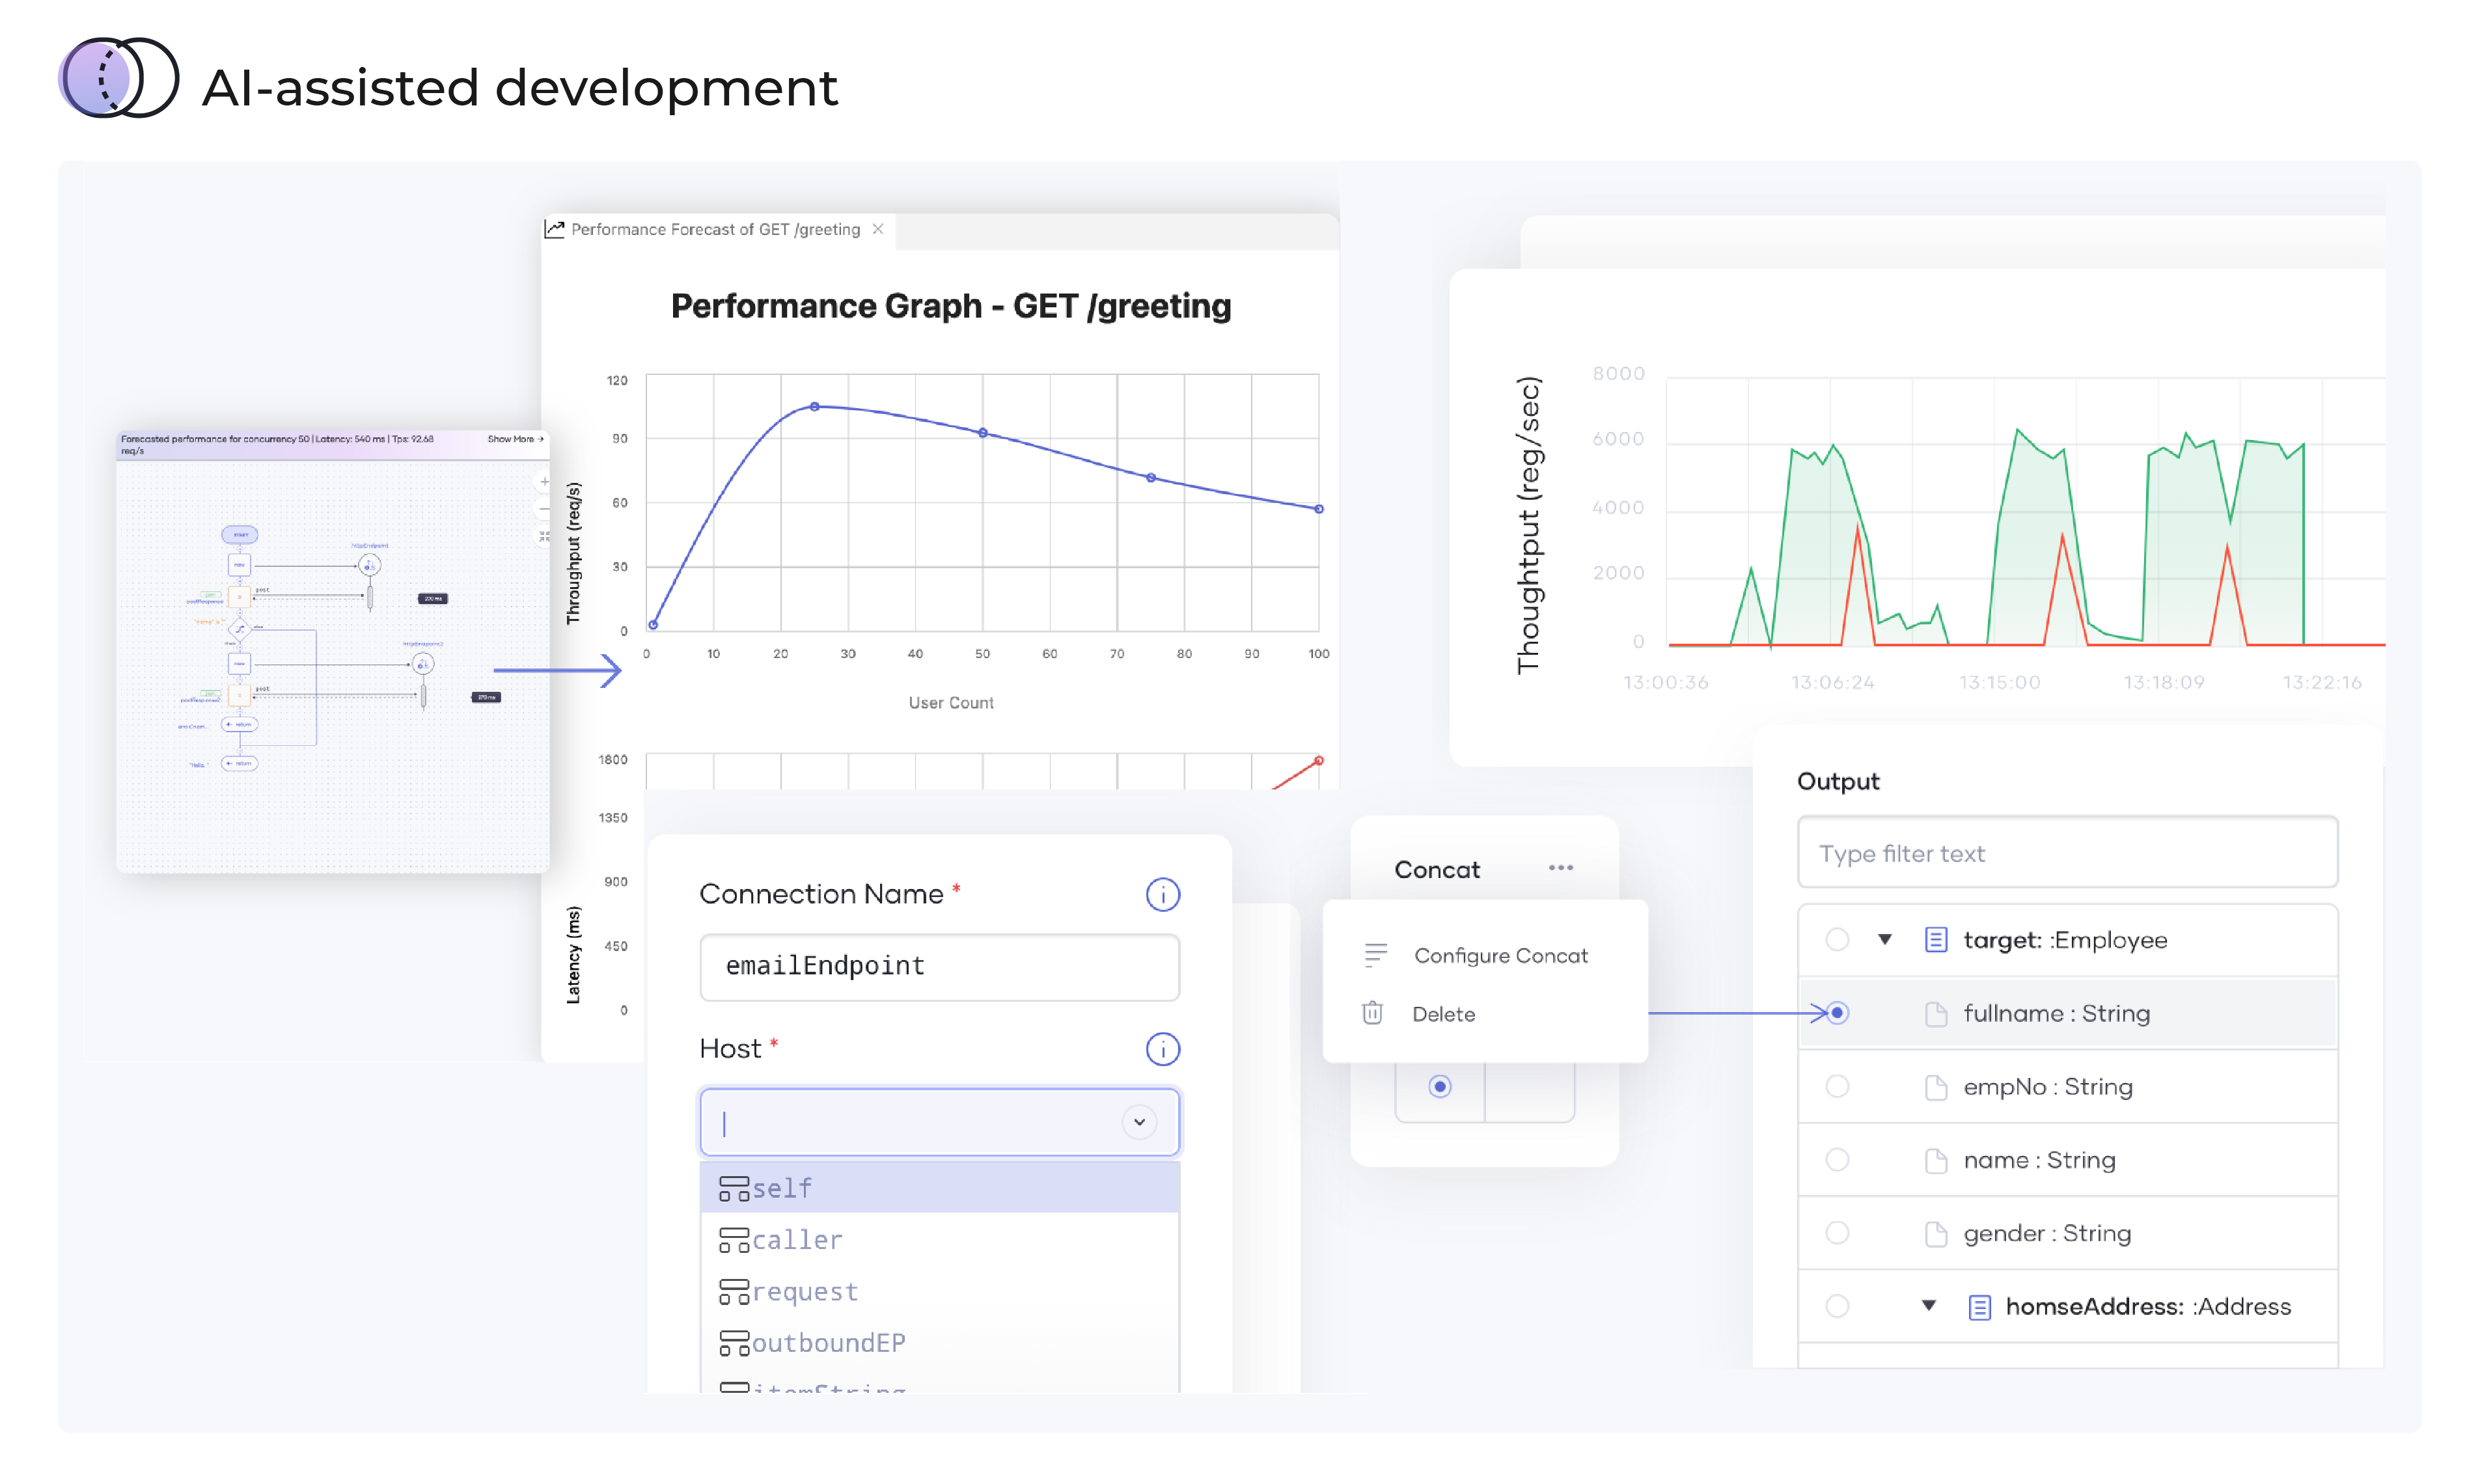This screenshot has width=2480, height=1484.
Task: Click the info icon beside Host
Action: [1162, 1049]
